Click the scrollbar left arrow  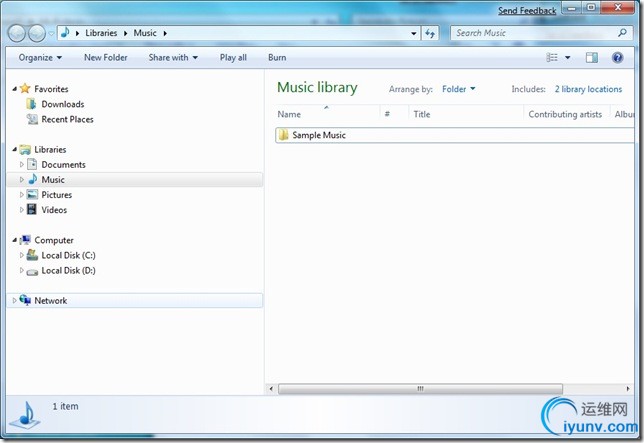tap(271, 388)
